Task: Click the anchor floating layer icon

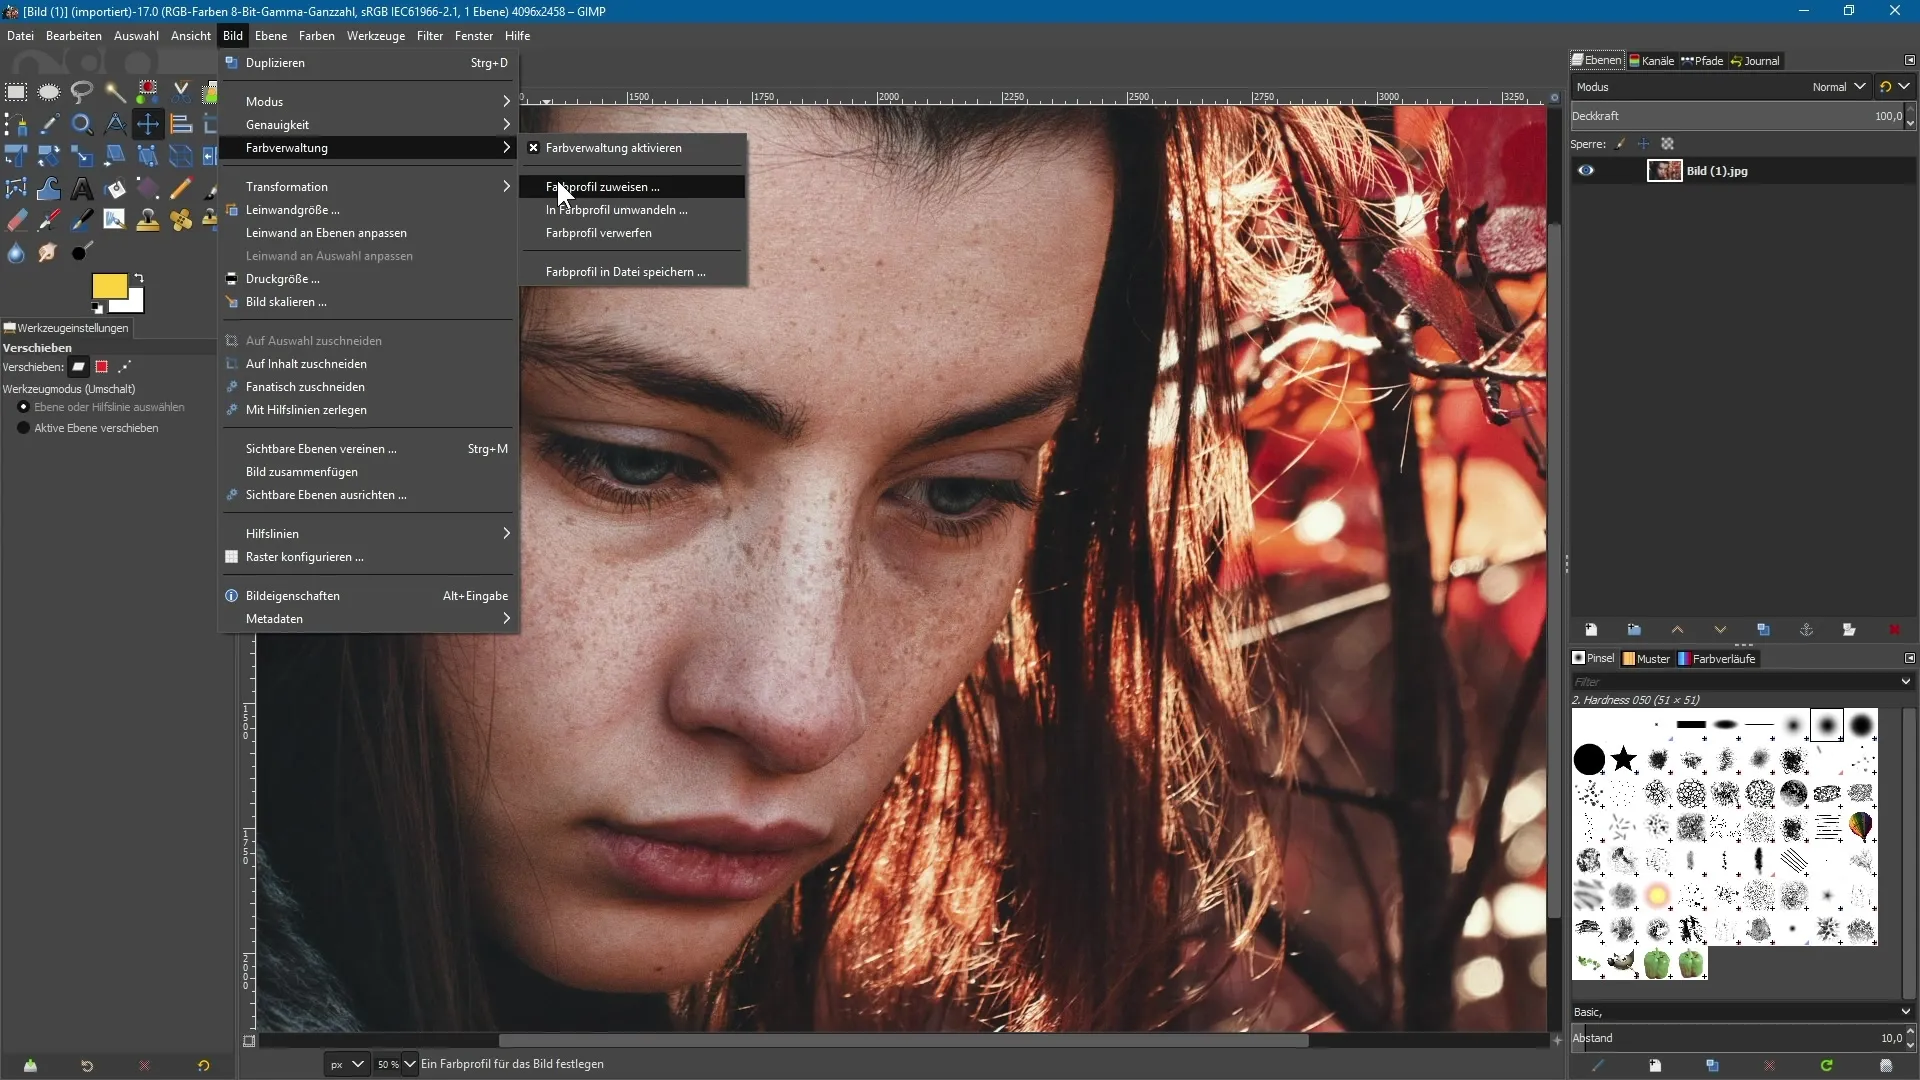Action: (1806, 630)
